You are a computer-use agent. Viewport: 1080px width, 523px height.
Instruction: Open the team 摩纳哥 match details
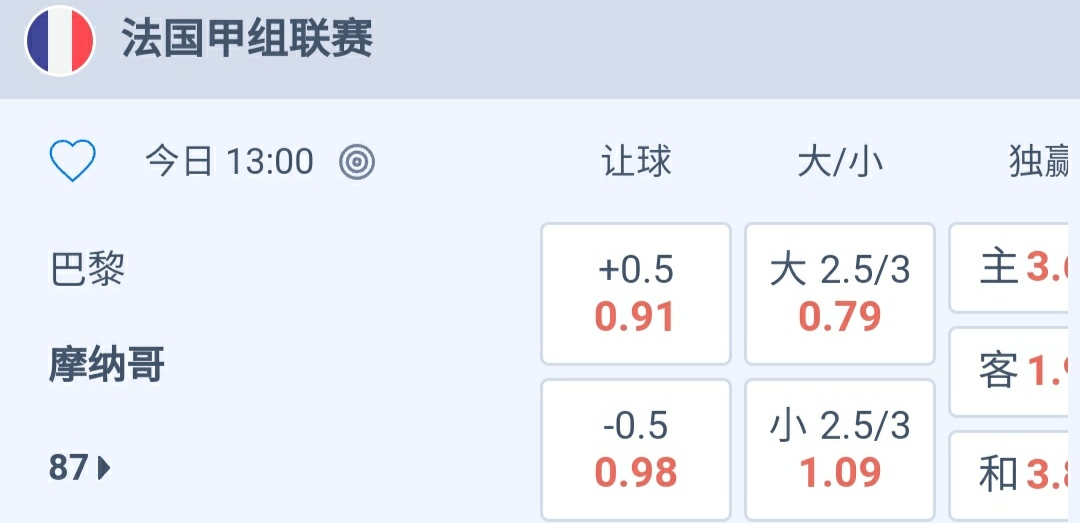point(107,366)
